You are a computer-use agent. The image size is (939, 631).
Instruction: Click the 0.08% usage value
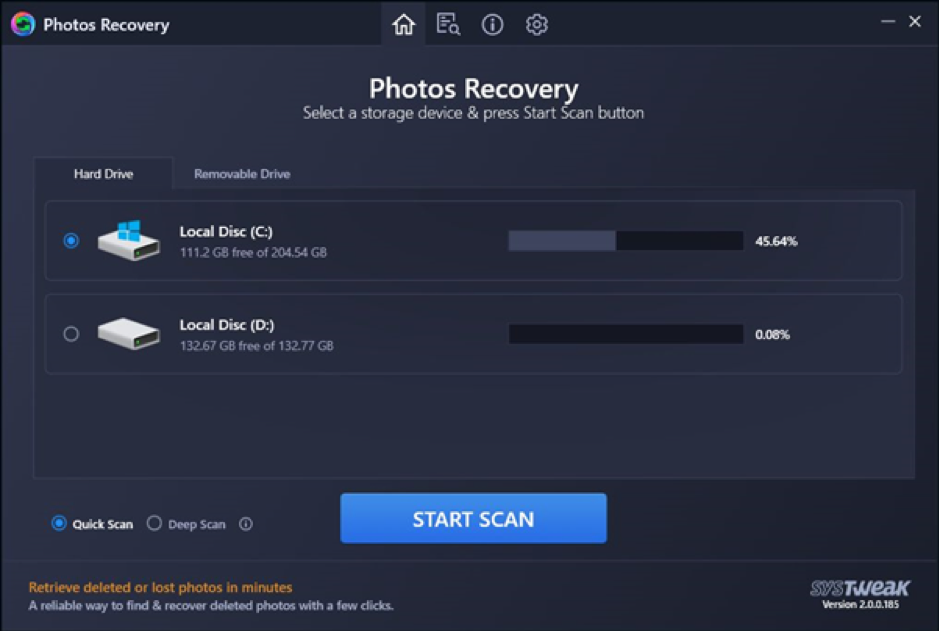(x=772, y=335)
